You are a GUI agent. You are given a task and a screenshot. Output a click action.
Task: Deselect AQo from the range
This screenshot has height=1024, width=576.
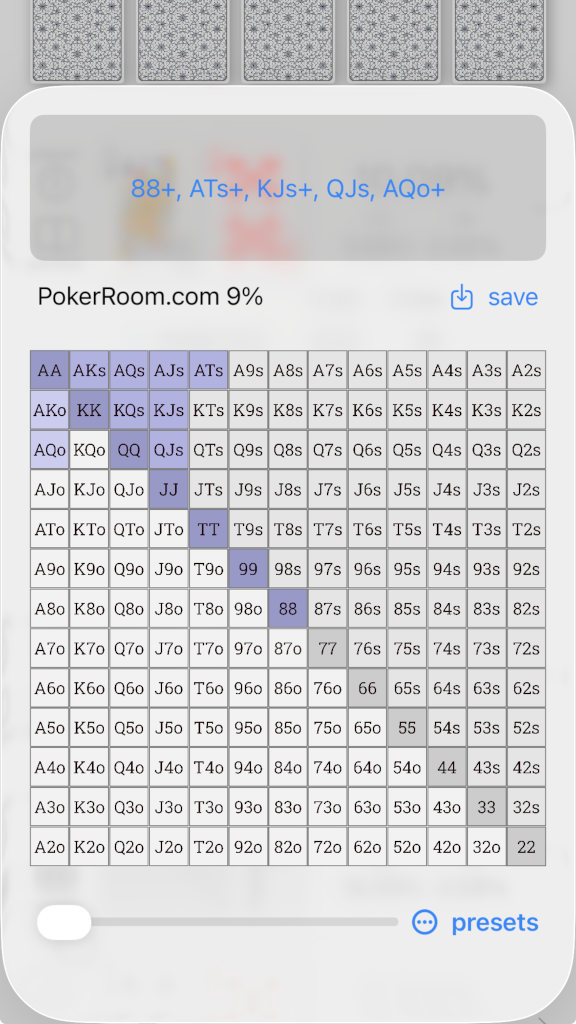click(49, 450)
